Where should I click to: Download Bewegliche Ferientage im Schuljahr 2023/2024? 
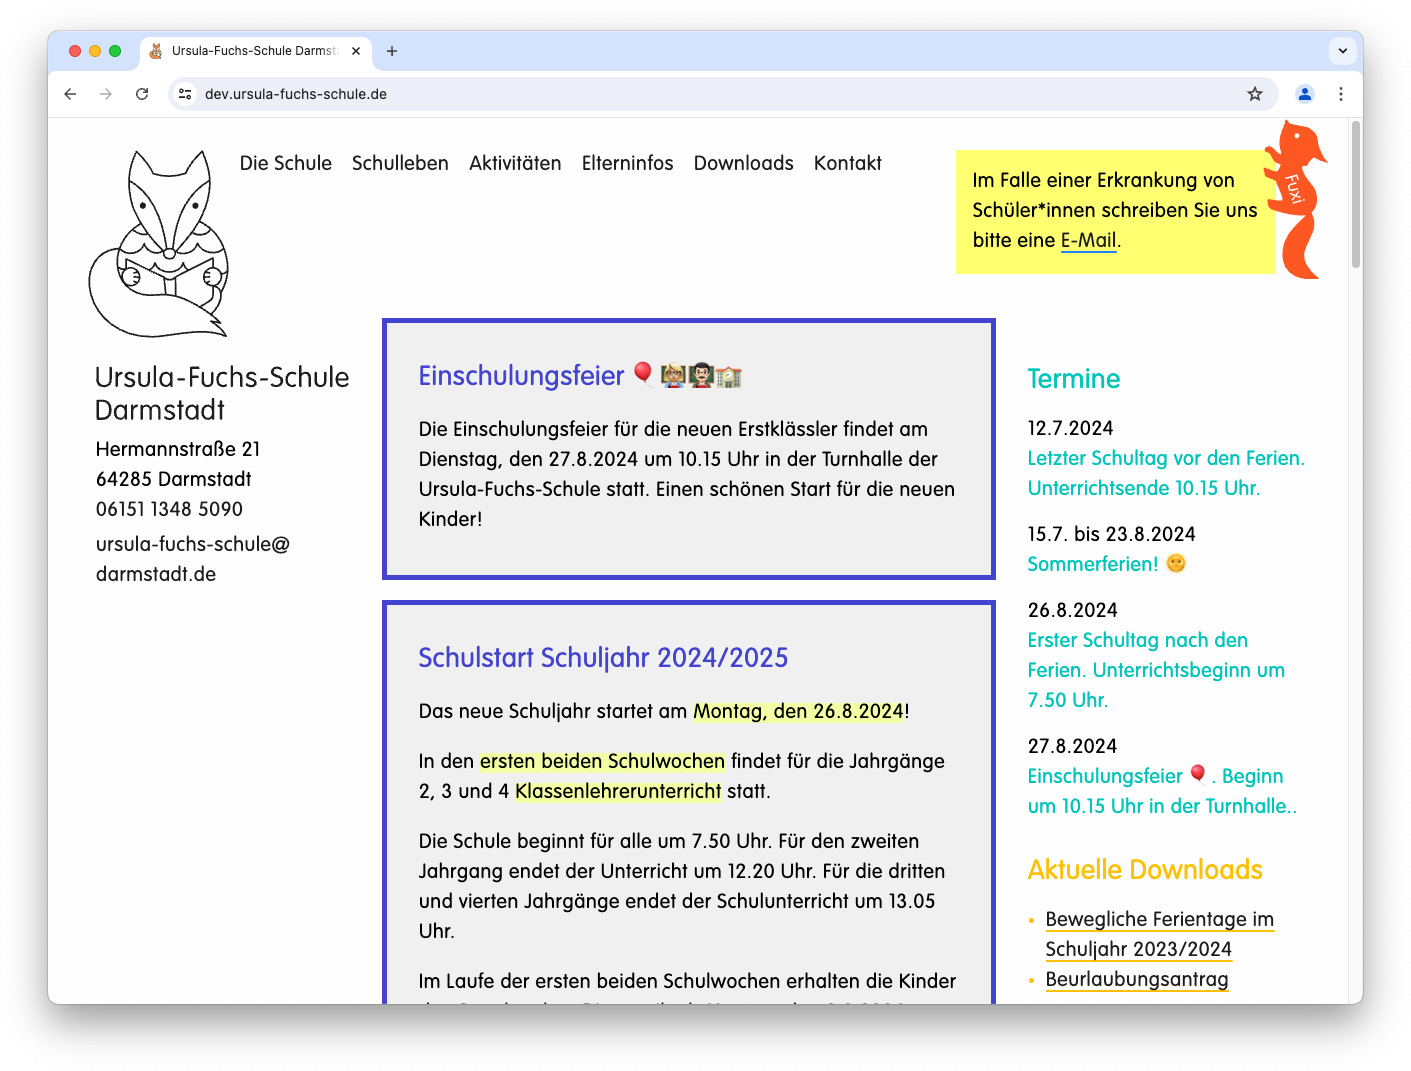click(1159, 934)
